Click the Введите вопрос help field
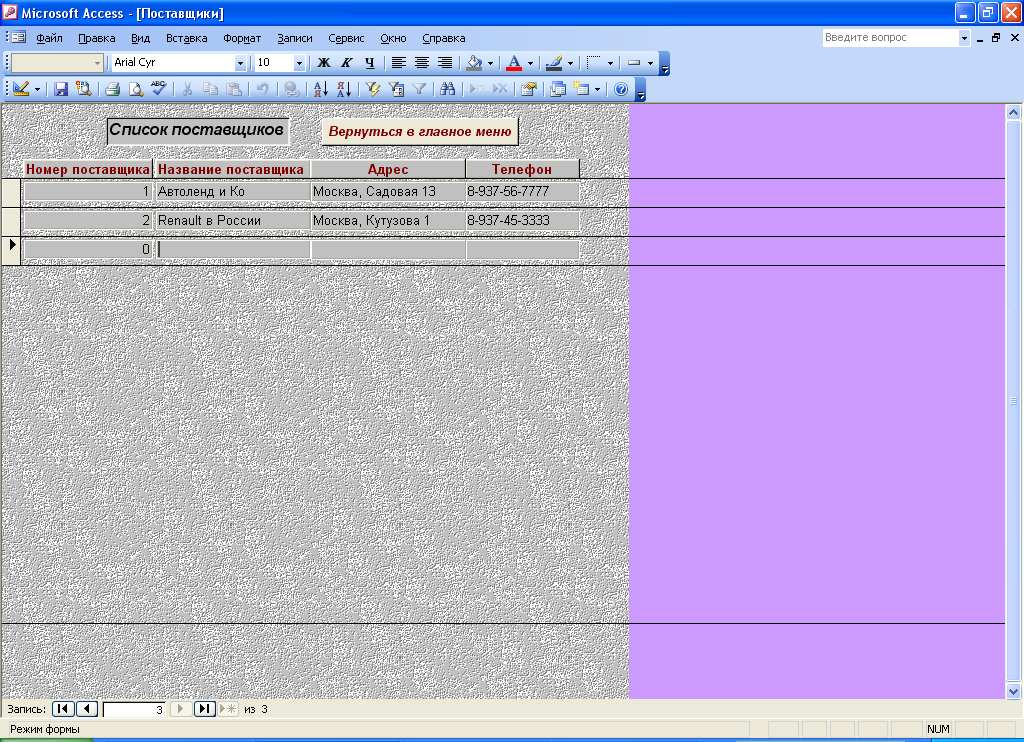 click(x=891, y=37)
